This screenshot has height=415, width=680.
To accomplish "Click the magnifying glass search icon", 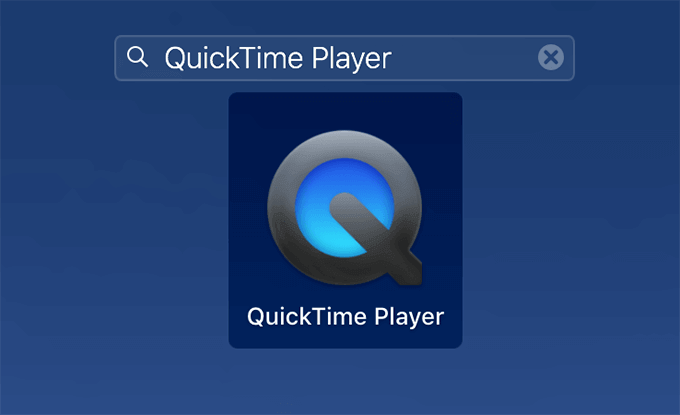I will point(137,57).
